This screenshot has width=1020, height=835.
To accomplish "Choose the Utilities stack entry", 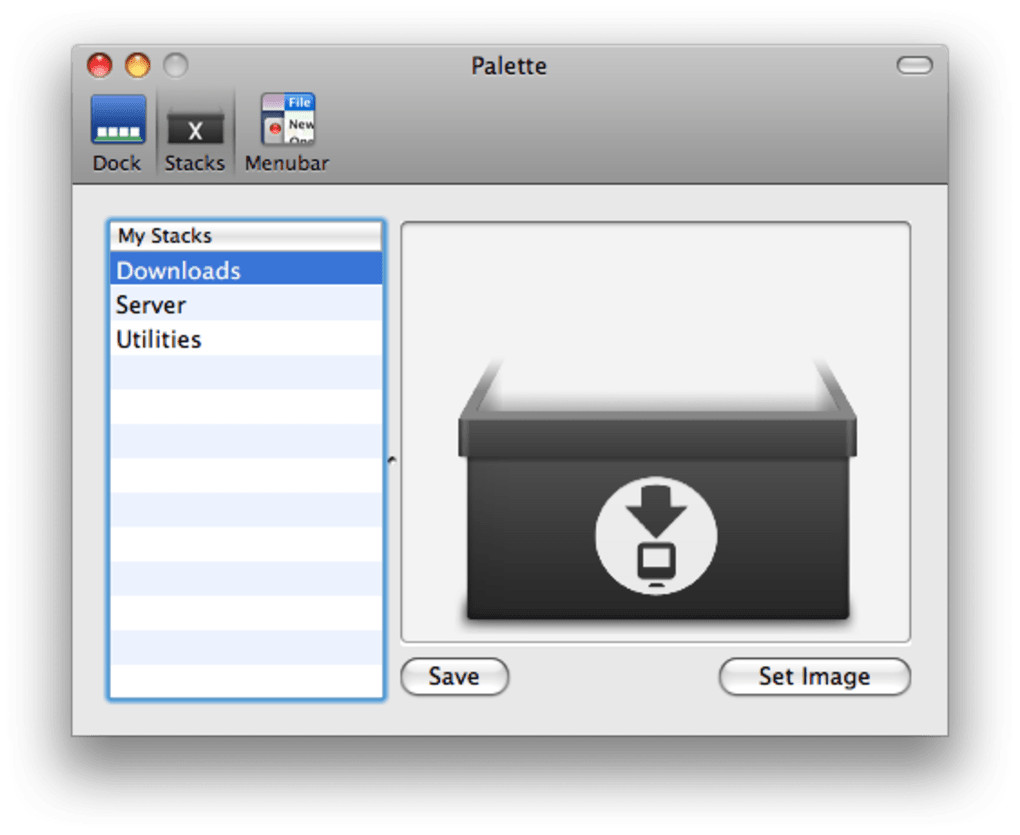I will (246, 339).
